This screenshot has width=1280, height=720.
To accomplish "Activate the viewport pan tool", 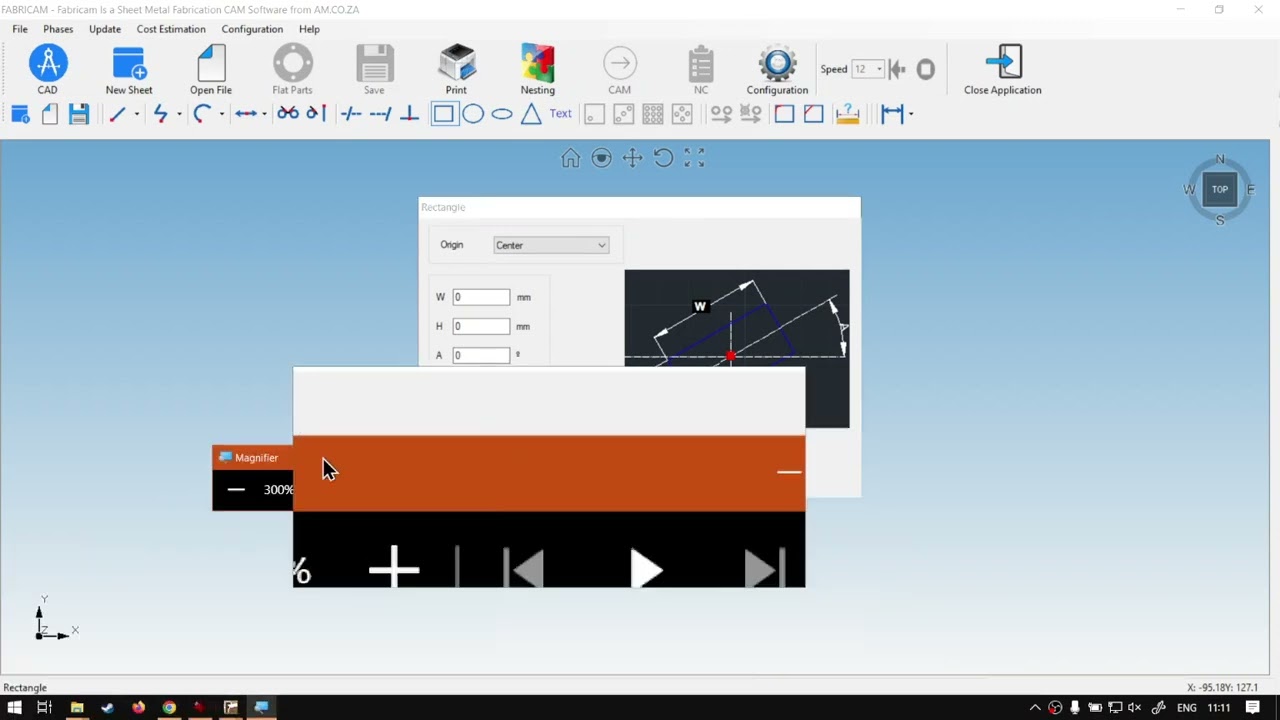I will click(632, 158).
